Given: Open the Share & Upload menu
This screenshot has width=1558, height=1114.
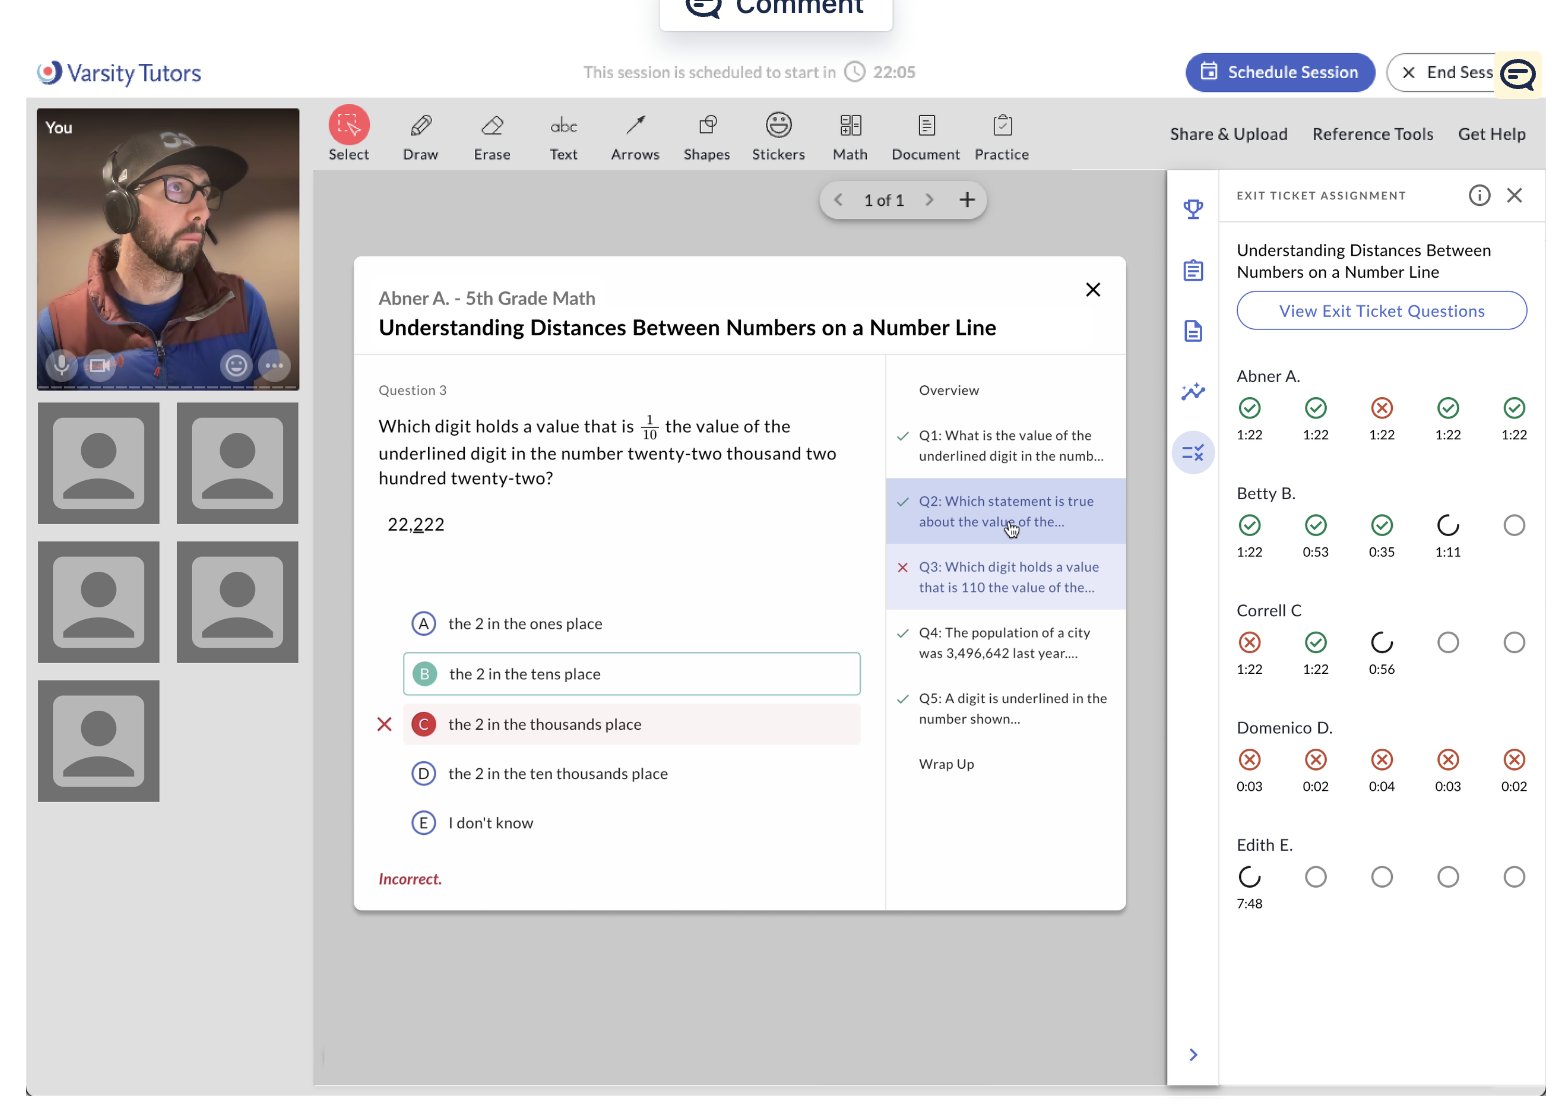Looking at the screenshot, I should coord(1228,134).
